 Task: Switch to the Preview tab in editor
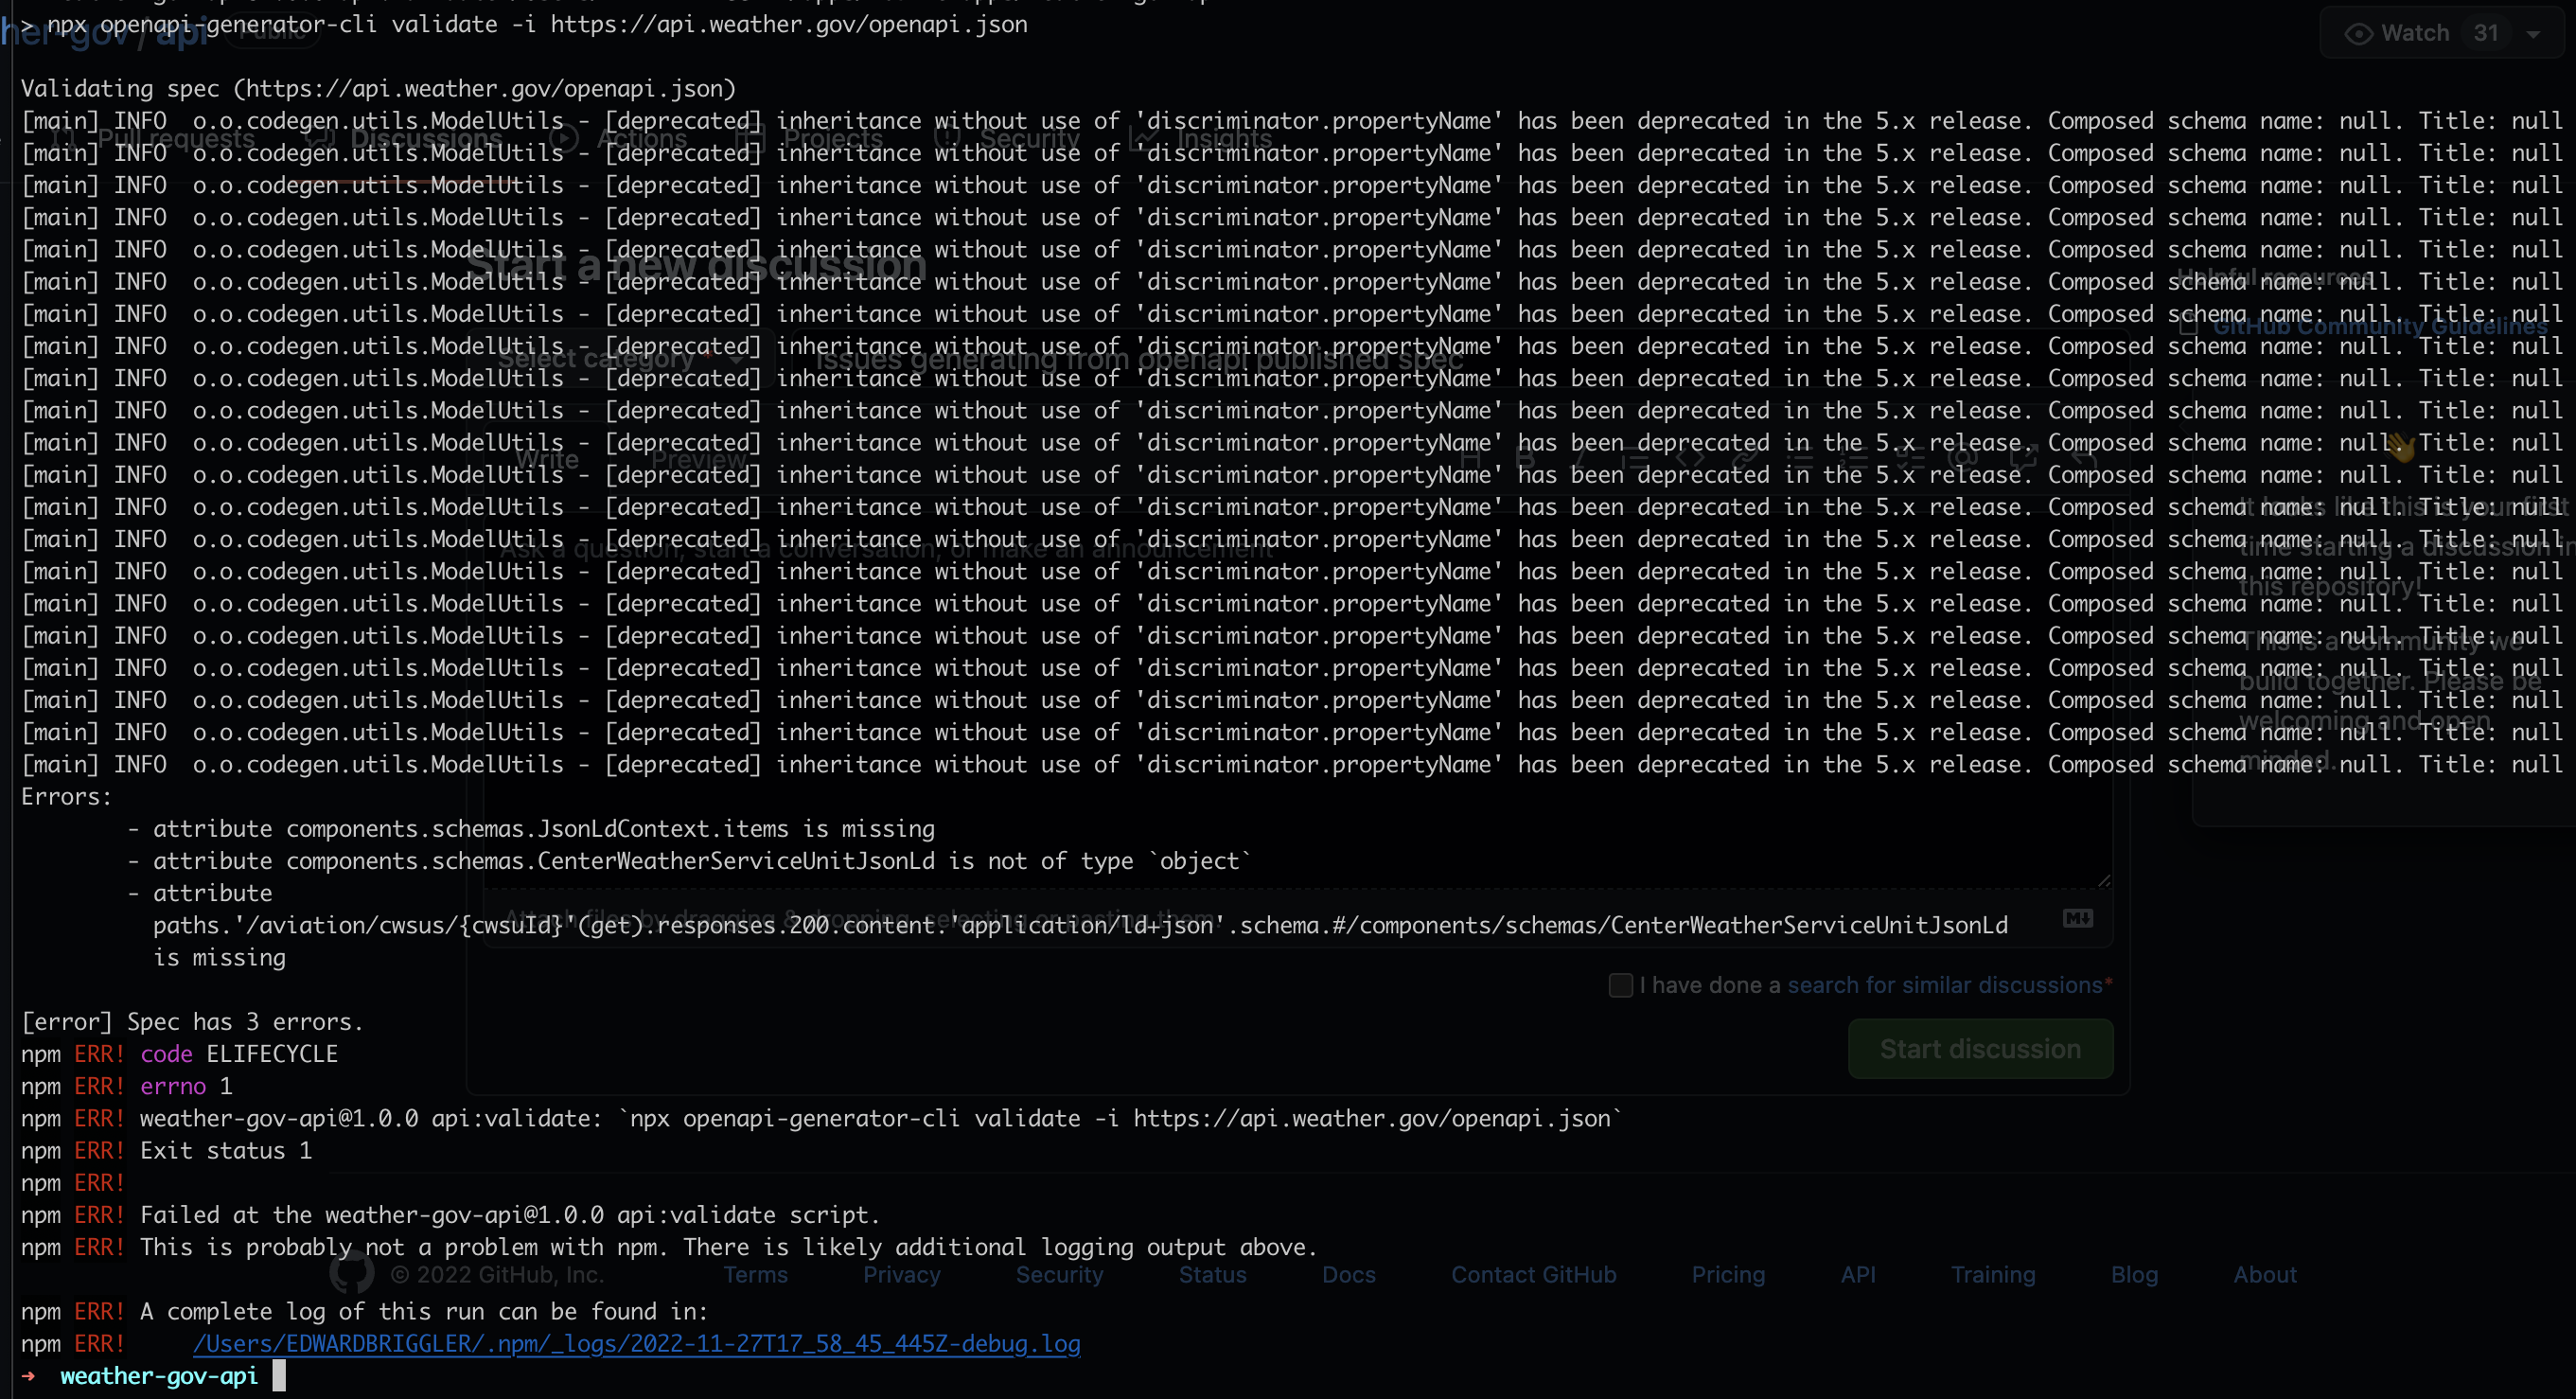[x=698, y=459]
